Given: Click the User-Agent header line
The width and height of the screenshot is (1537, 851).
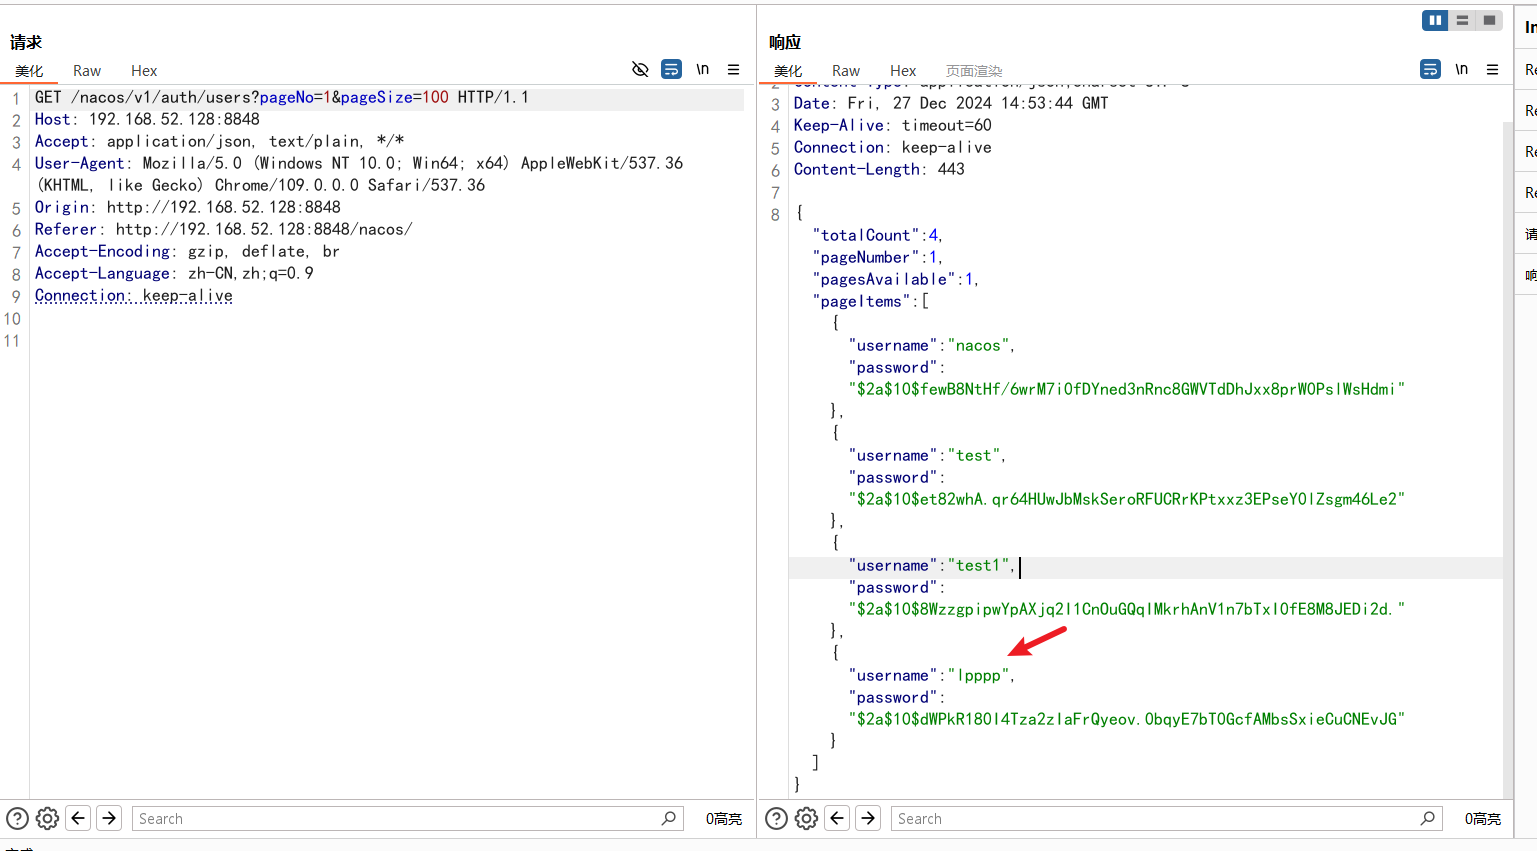Looking at the screenshot, I should pyautogui.click(x=359, y=174).
